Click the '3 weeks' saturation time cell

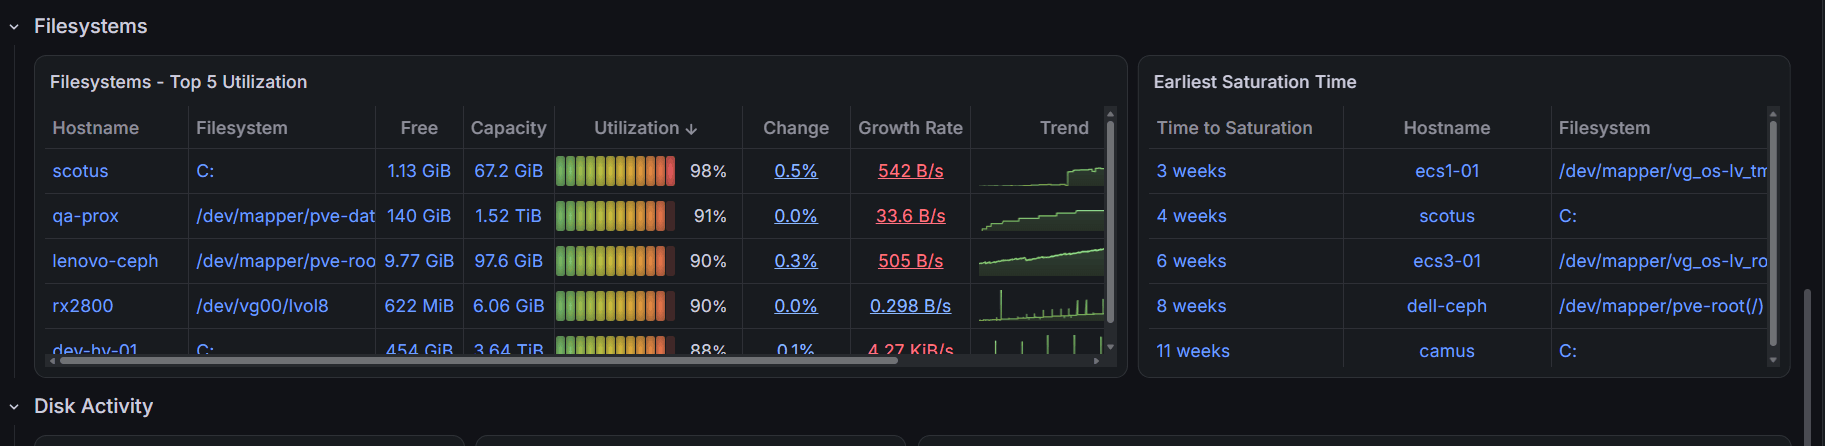click(1191, 171)
